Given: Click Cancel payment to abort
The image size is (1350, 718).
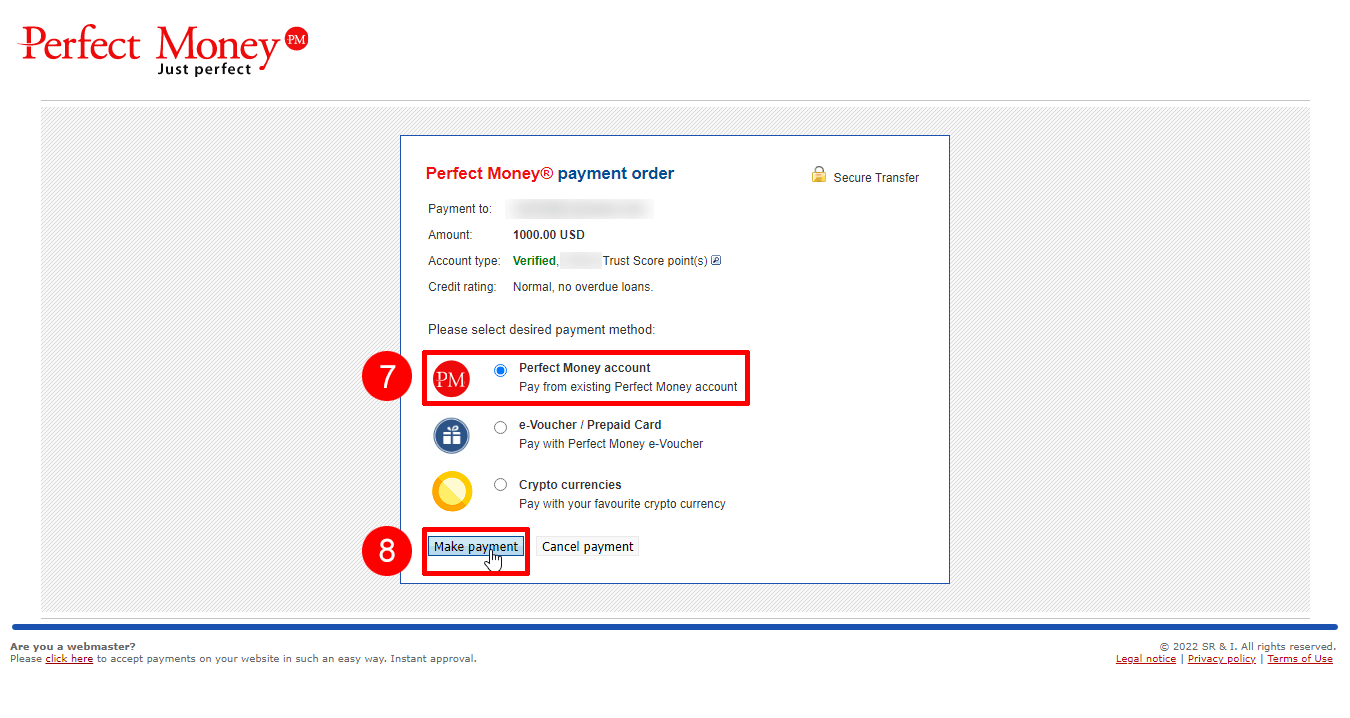Looking at the screenshot, I should coord(587,546).
